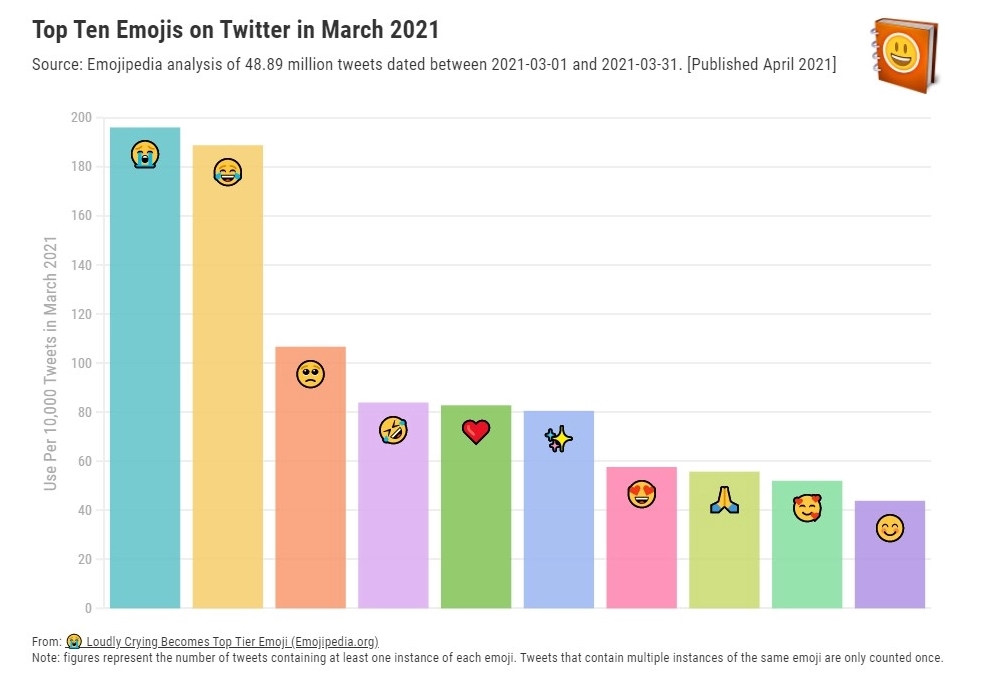Click the rolling on floor laughing emoji
Screen dimensions: 999x677
click(393, 431)
